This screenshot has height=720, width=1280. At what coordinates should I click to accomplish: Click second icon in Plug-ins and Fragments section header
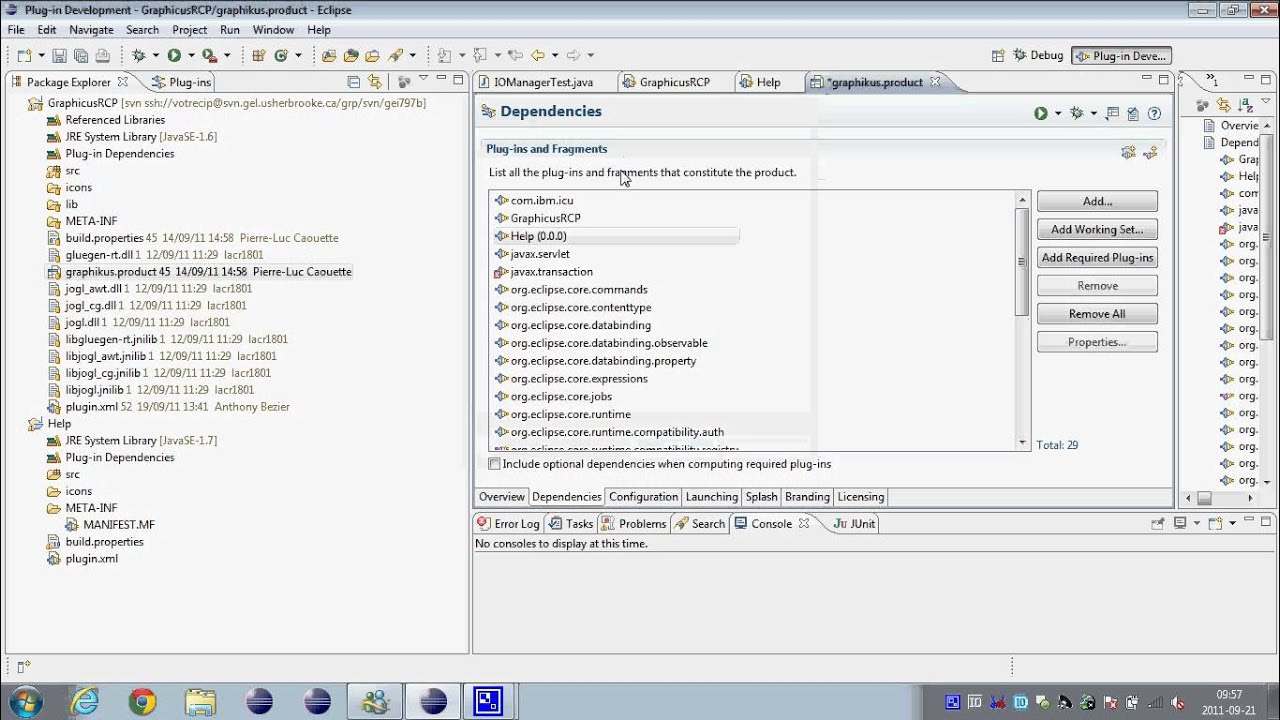pos(1150,152)
